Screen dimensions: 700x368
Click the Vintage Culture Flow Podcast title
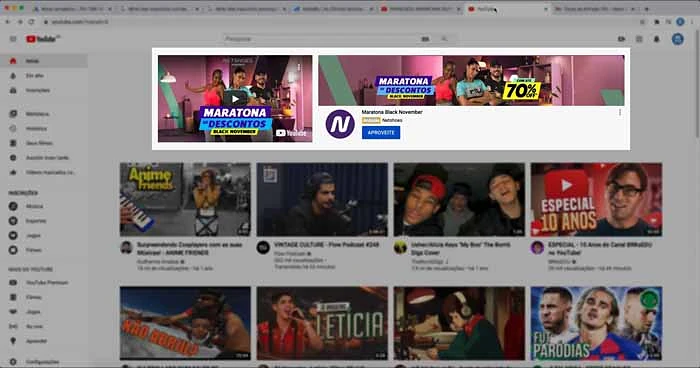pyautogui.click(x=326, y=245)
